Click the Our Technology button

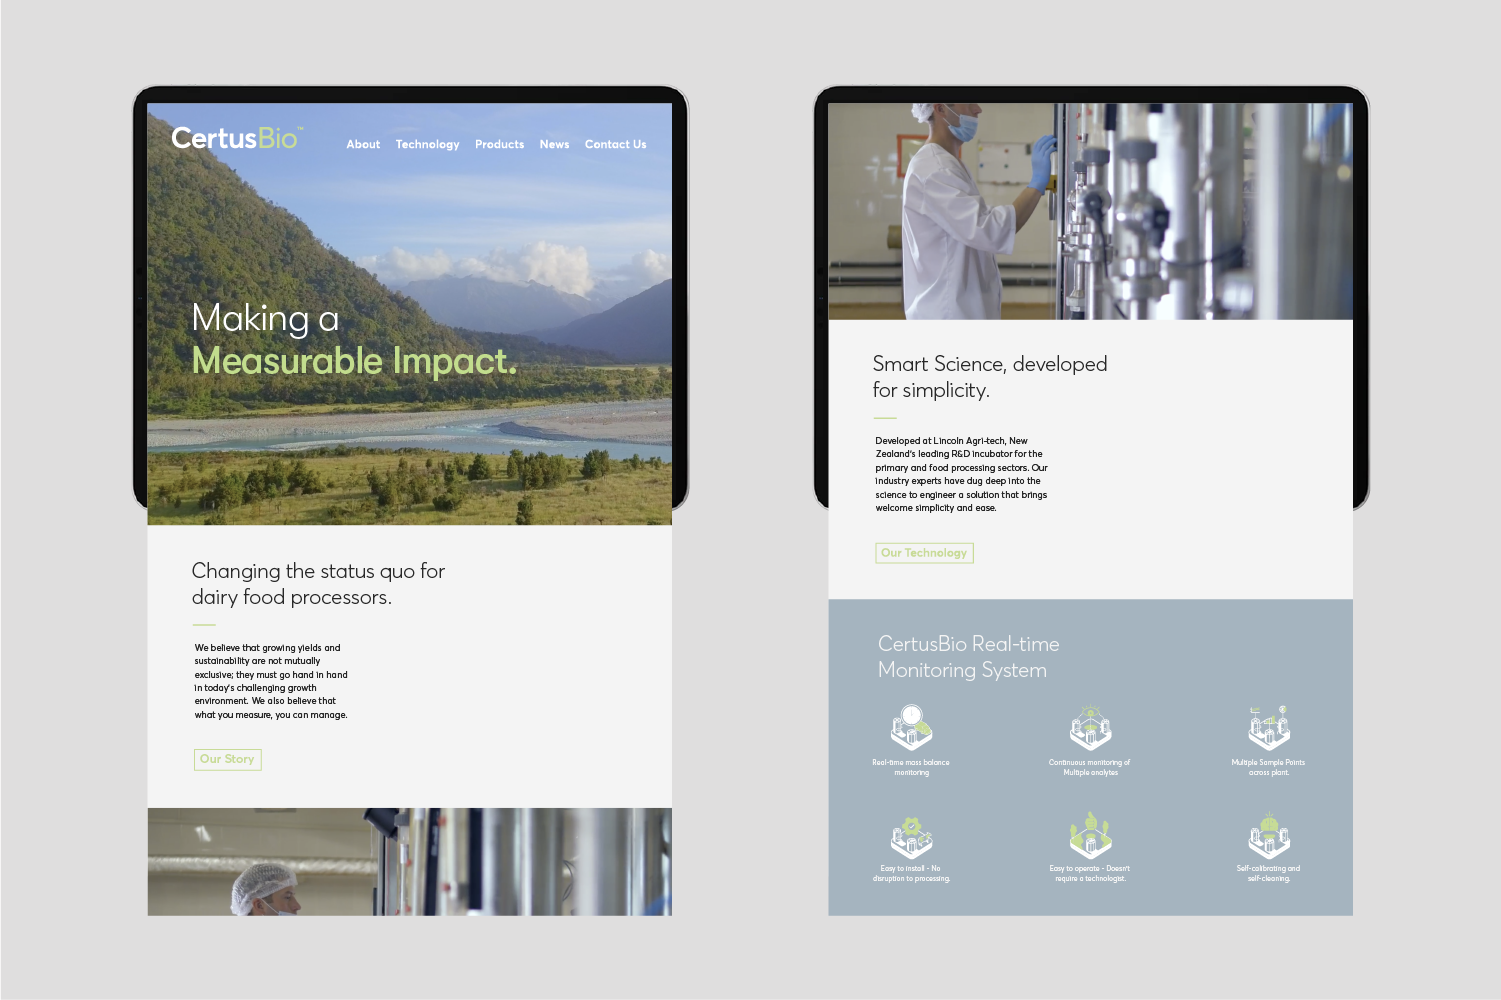(924, 553)
